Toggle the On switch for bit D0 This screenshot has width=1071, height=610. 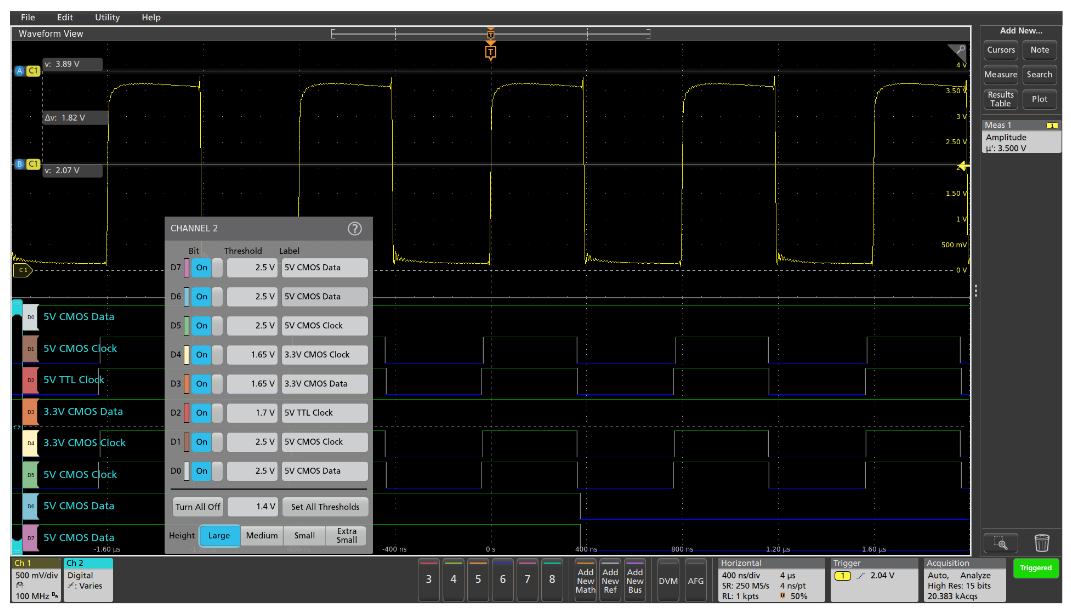point(203,471)
